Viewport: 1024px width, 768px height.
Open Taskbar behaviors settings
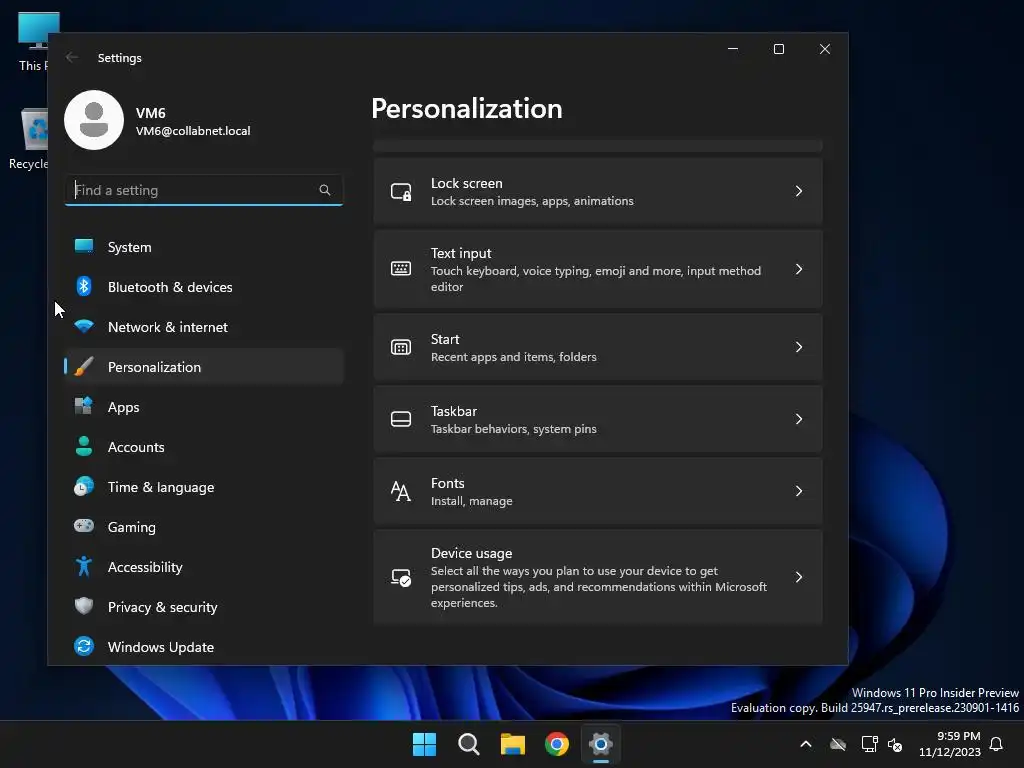pyautogui.click(x=598, y=419)
